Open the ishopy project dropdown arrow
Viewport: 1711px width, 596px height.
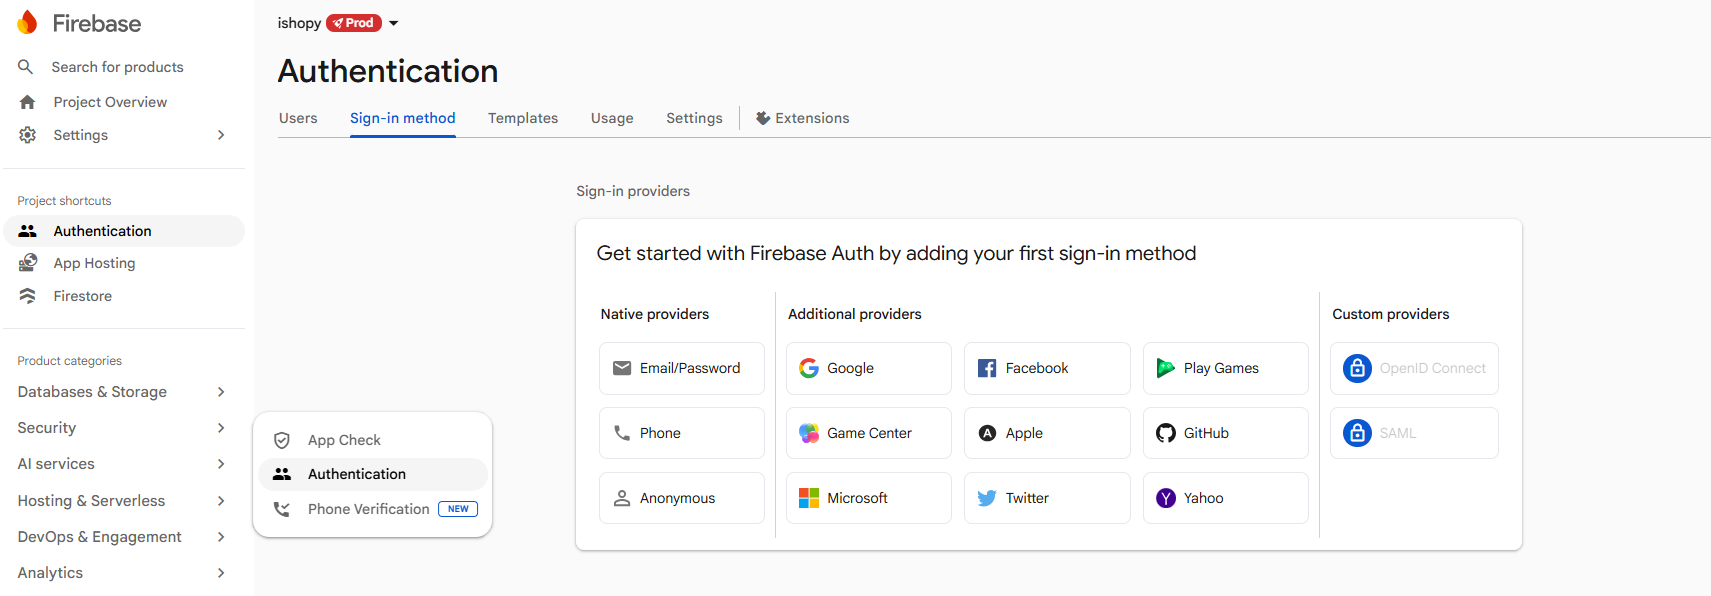[x=394, y=23]
